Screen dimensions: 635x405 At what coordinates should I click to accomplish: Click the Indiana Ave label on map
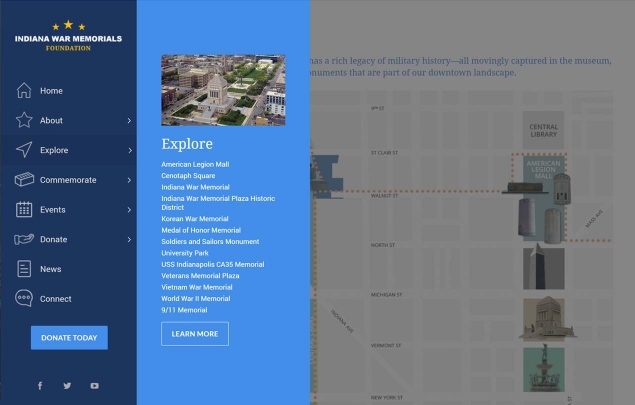click(342, 322)
